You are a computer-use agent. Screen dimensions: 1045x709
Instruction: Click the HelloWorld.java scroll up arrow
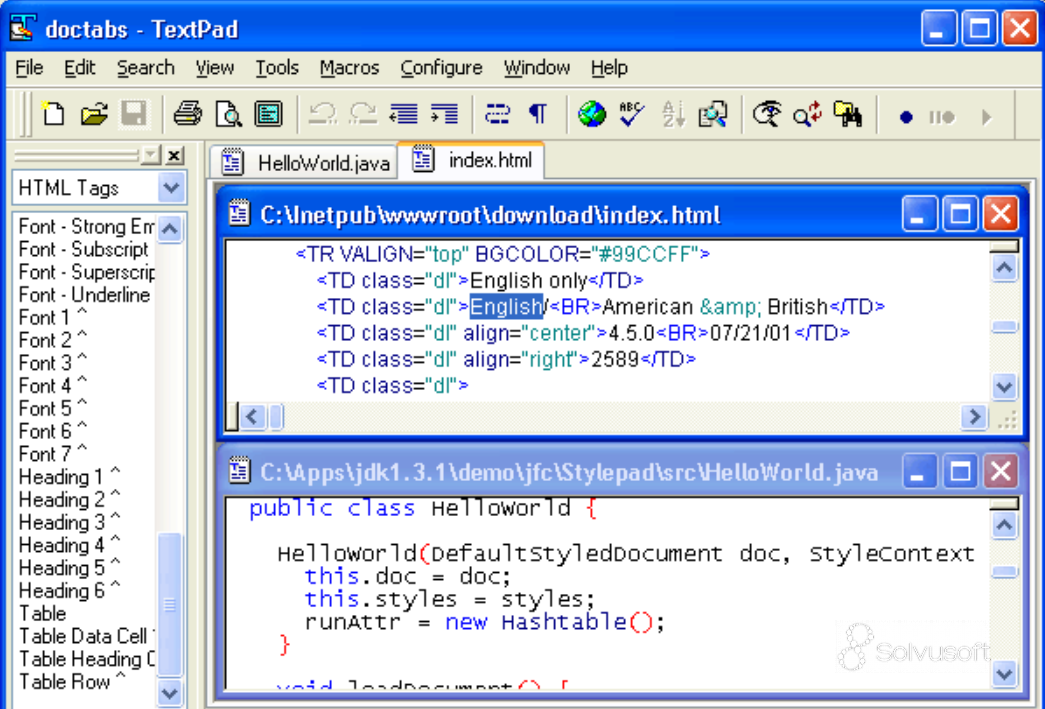point(1004,526)
